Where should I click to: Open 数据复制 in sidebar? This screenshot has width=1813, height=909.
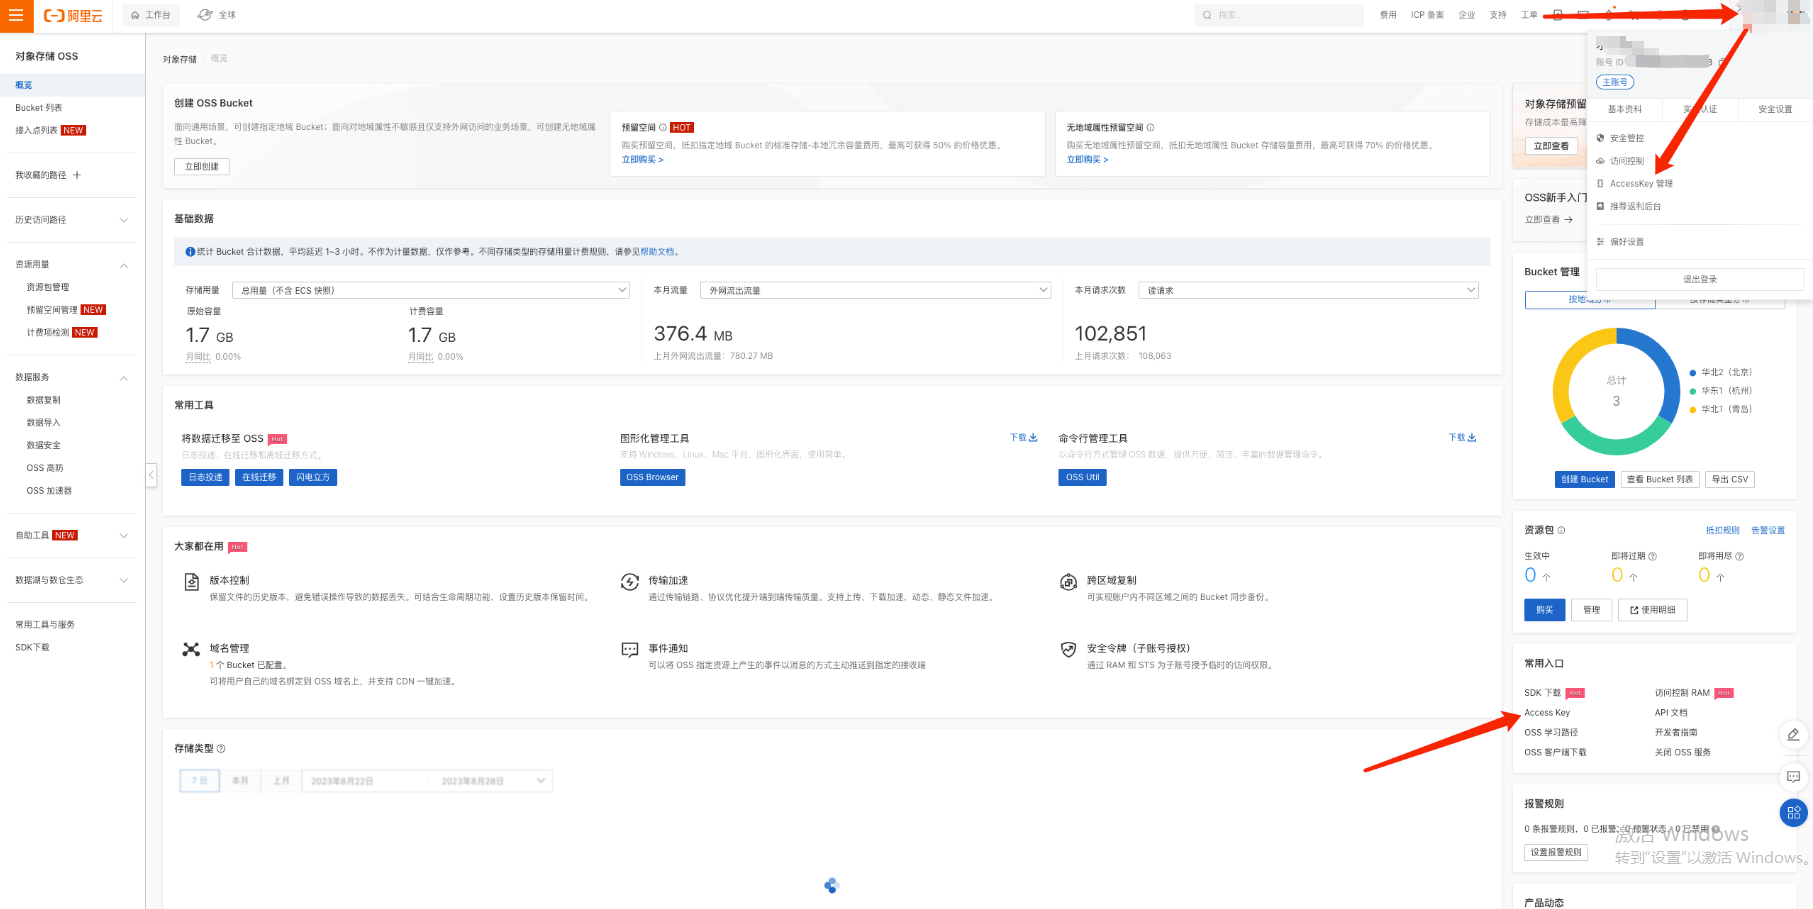point(43,400)
